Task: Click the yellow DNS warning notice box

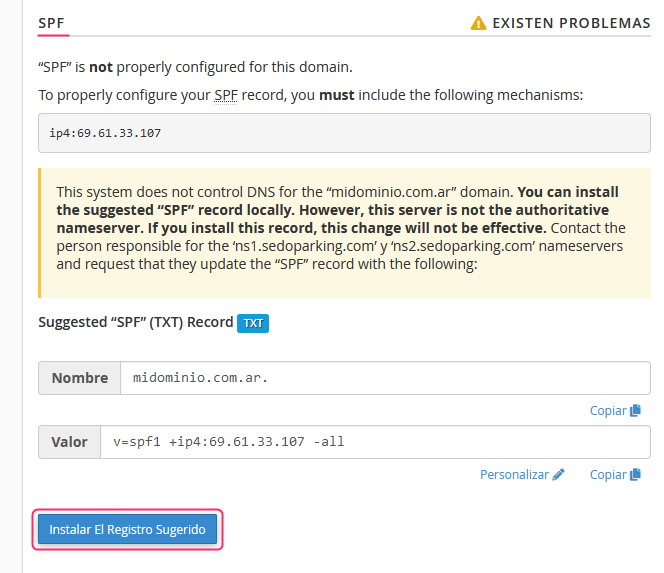Action: 344,233
